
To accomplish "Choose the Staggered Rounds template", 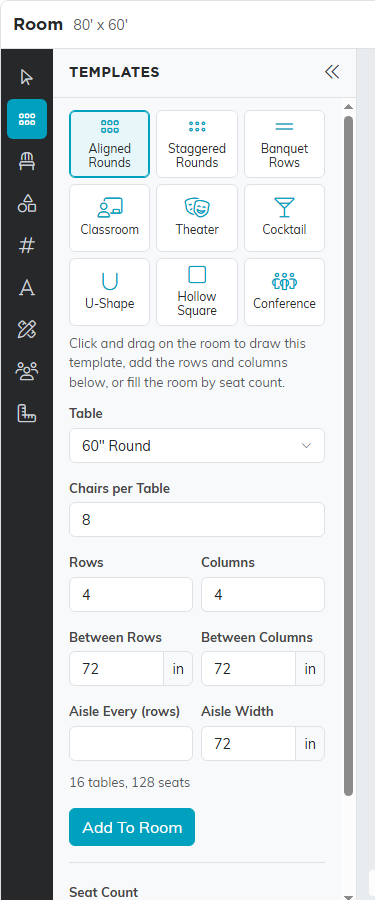I will coord(197,144).
